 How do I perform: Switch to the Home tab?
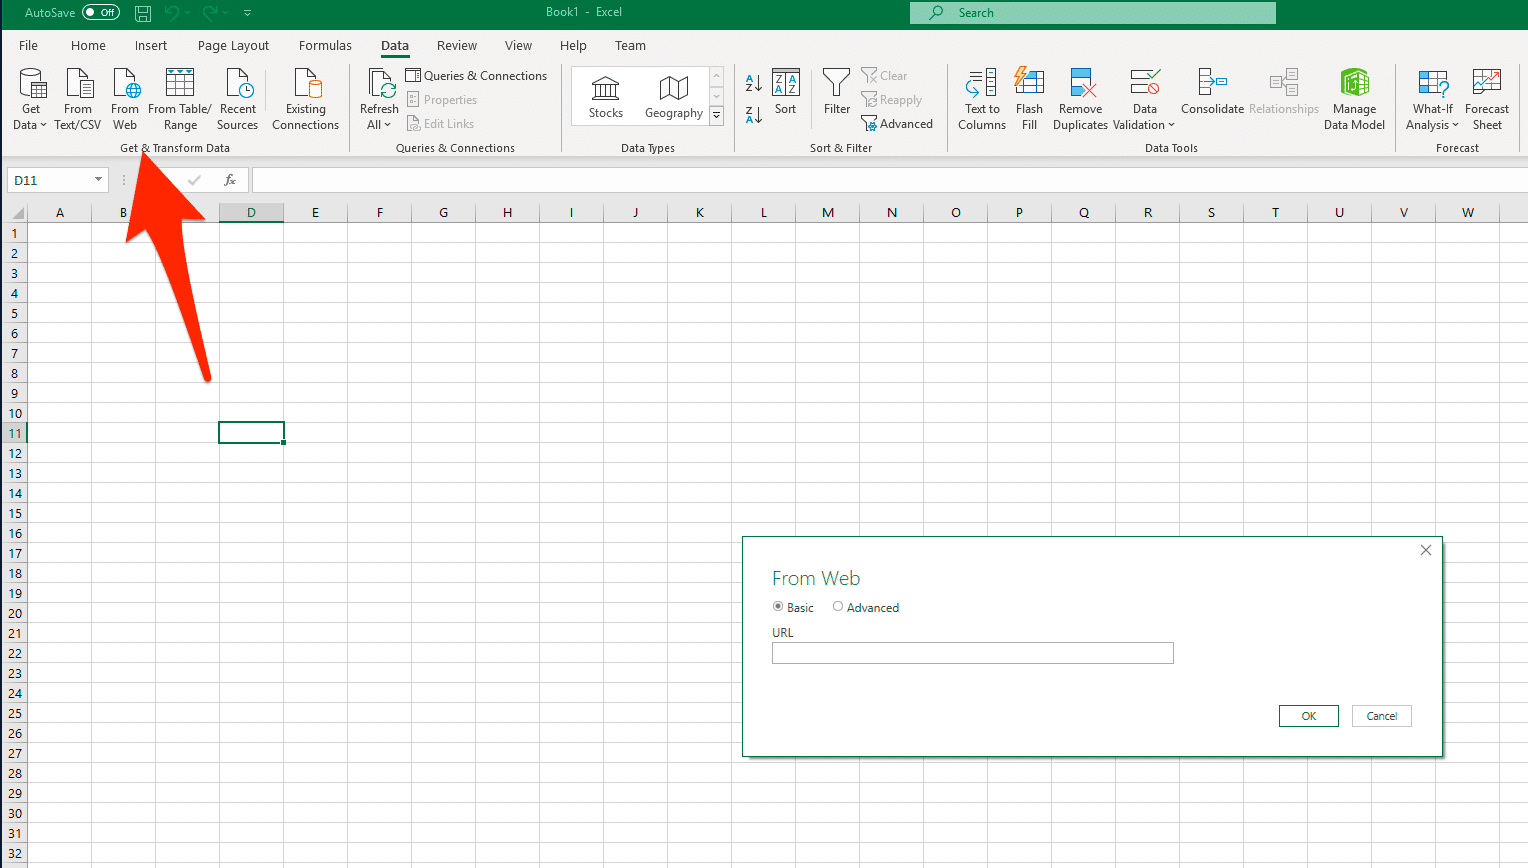point(88,46)
